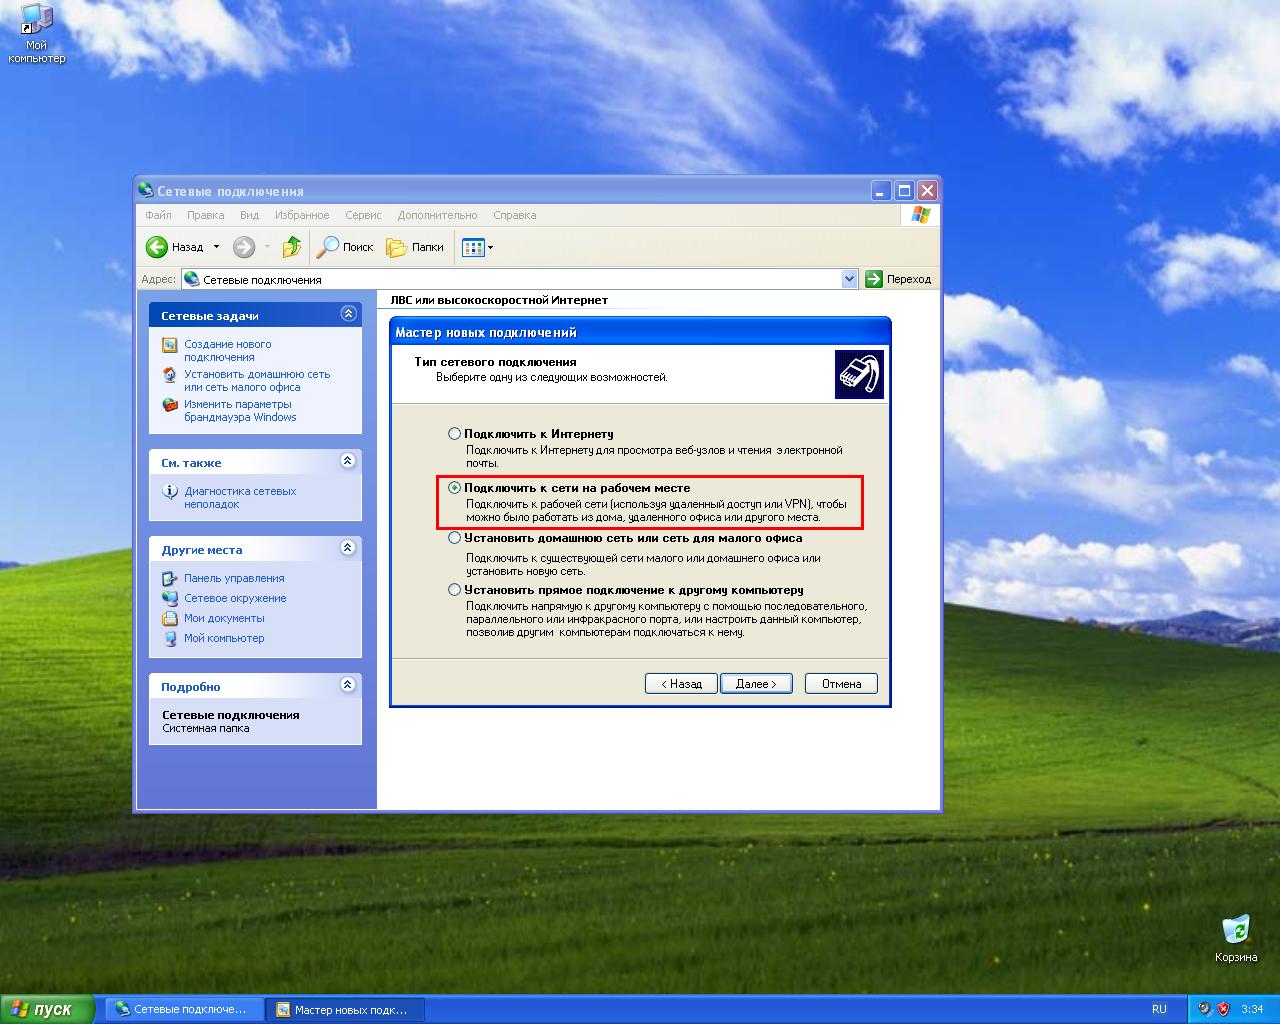Click the 'Далее >' wizard button
The image size is (1280, 1024).
pos(756,684)
